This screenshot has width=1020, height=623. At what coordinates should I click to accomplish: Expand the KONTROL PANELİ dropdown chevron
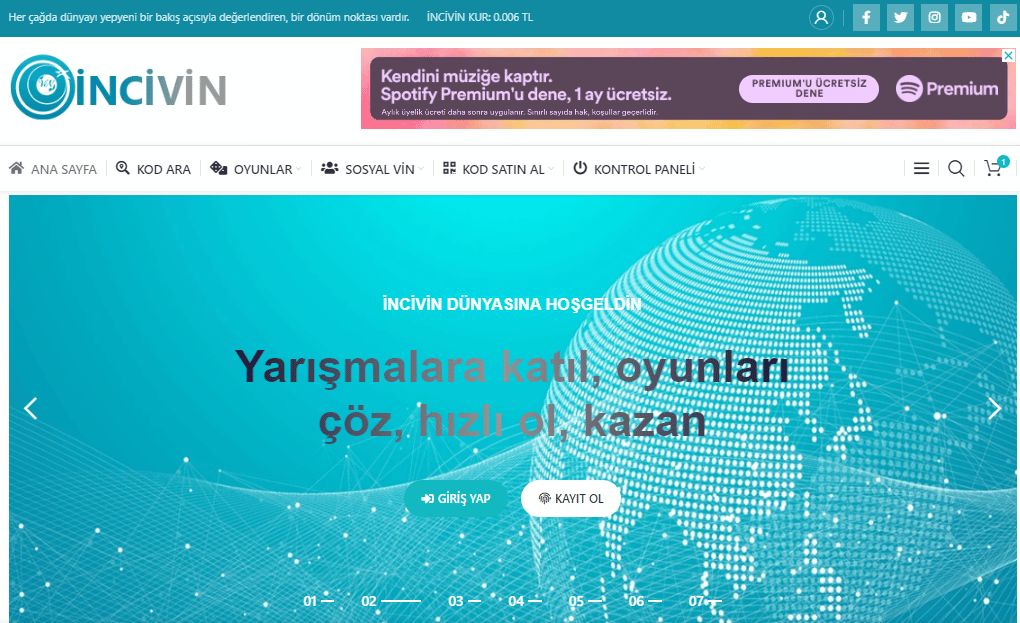click(x=702, y=169)
